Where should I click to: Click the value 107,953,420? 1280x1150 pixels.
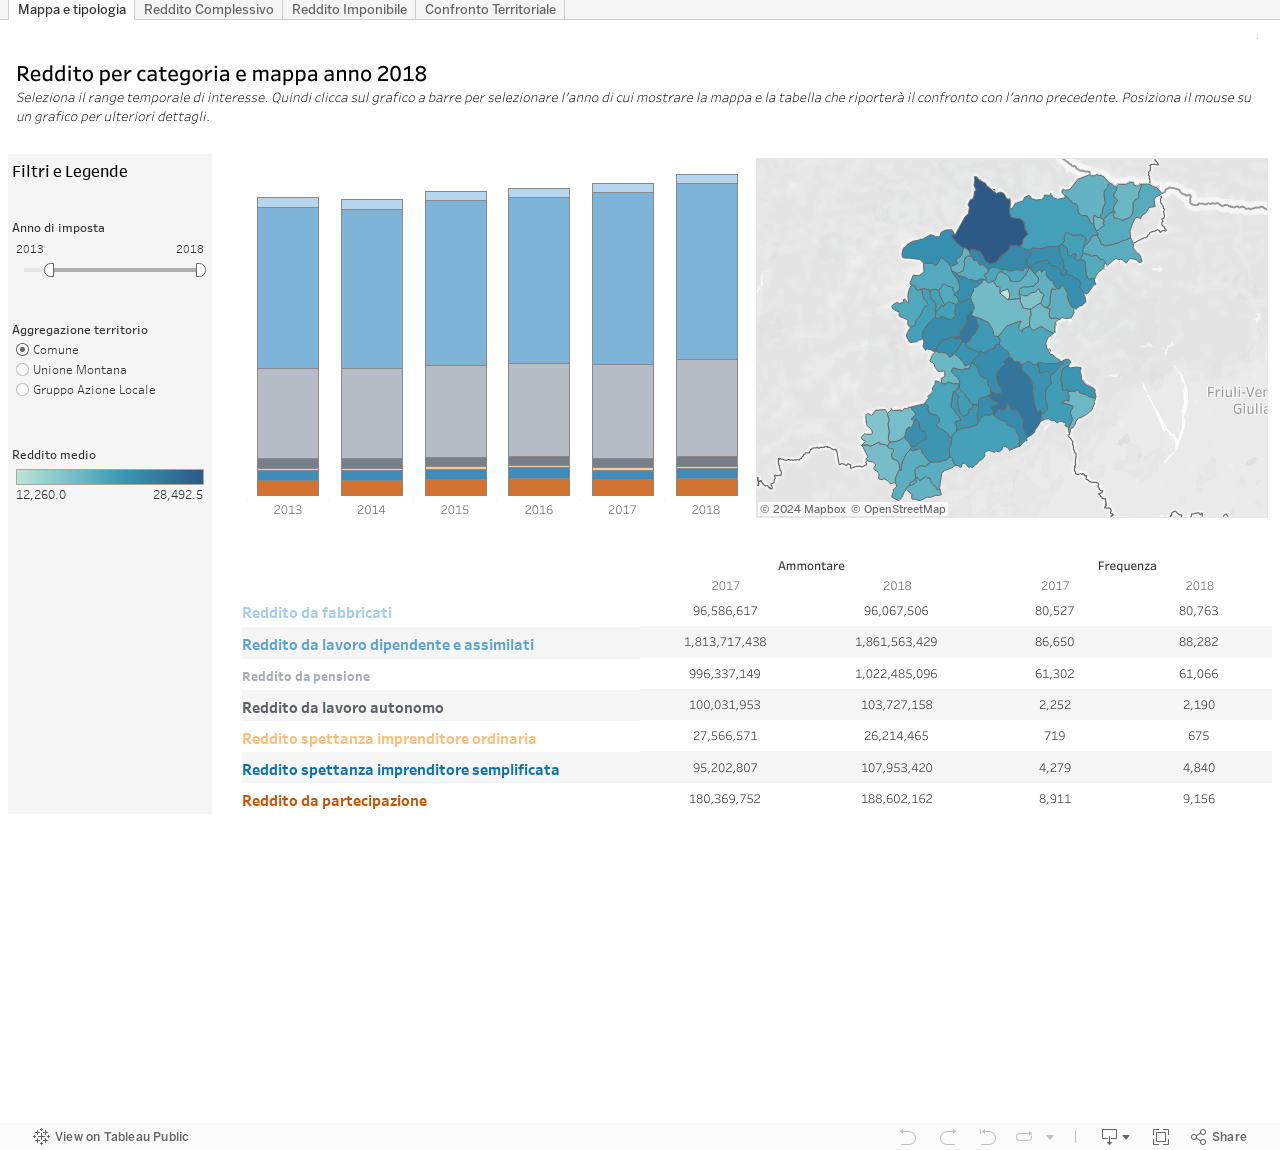pyautogui.click(x=897, y=768)
